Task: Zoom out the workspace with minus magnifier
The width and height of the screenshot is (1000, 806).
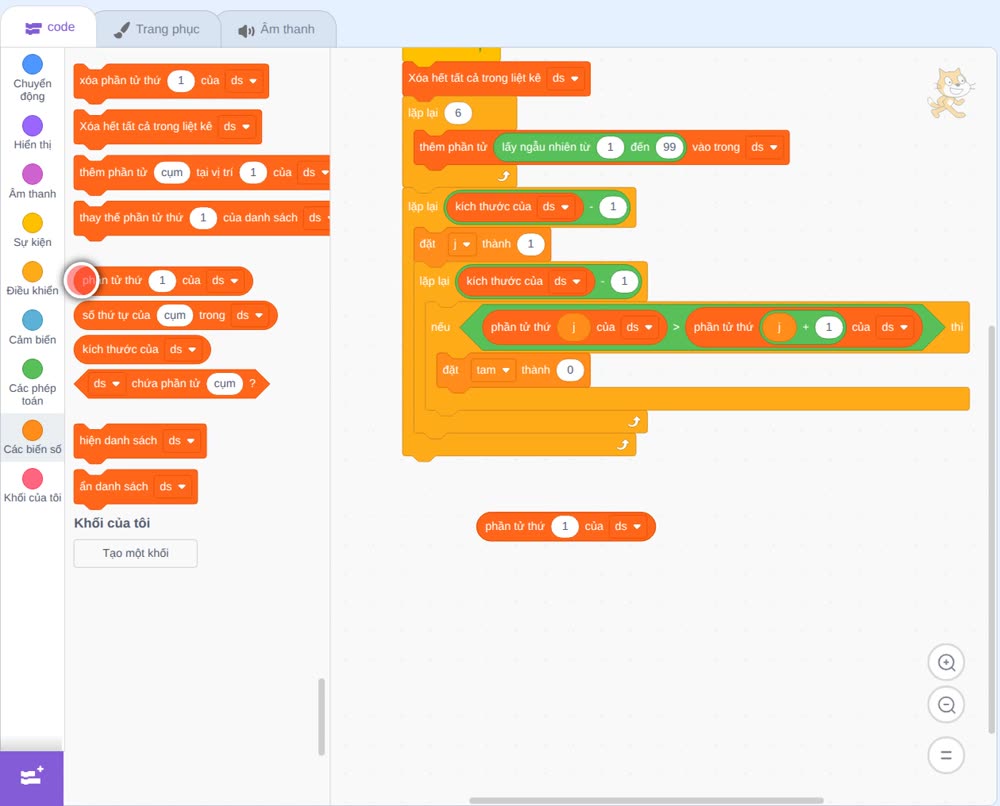Action: click(946, 705)
